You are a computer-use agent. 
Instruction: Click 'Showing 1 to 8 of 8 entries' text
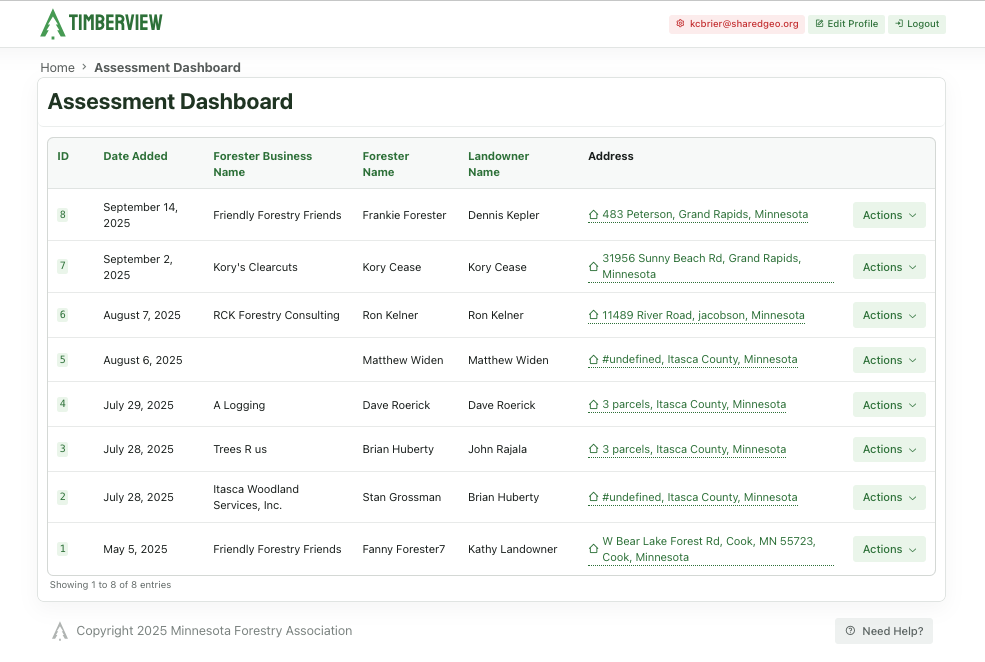[x=111, y=585]
